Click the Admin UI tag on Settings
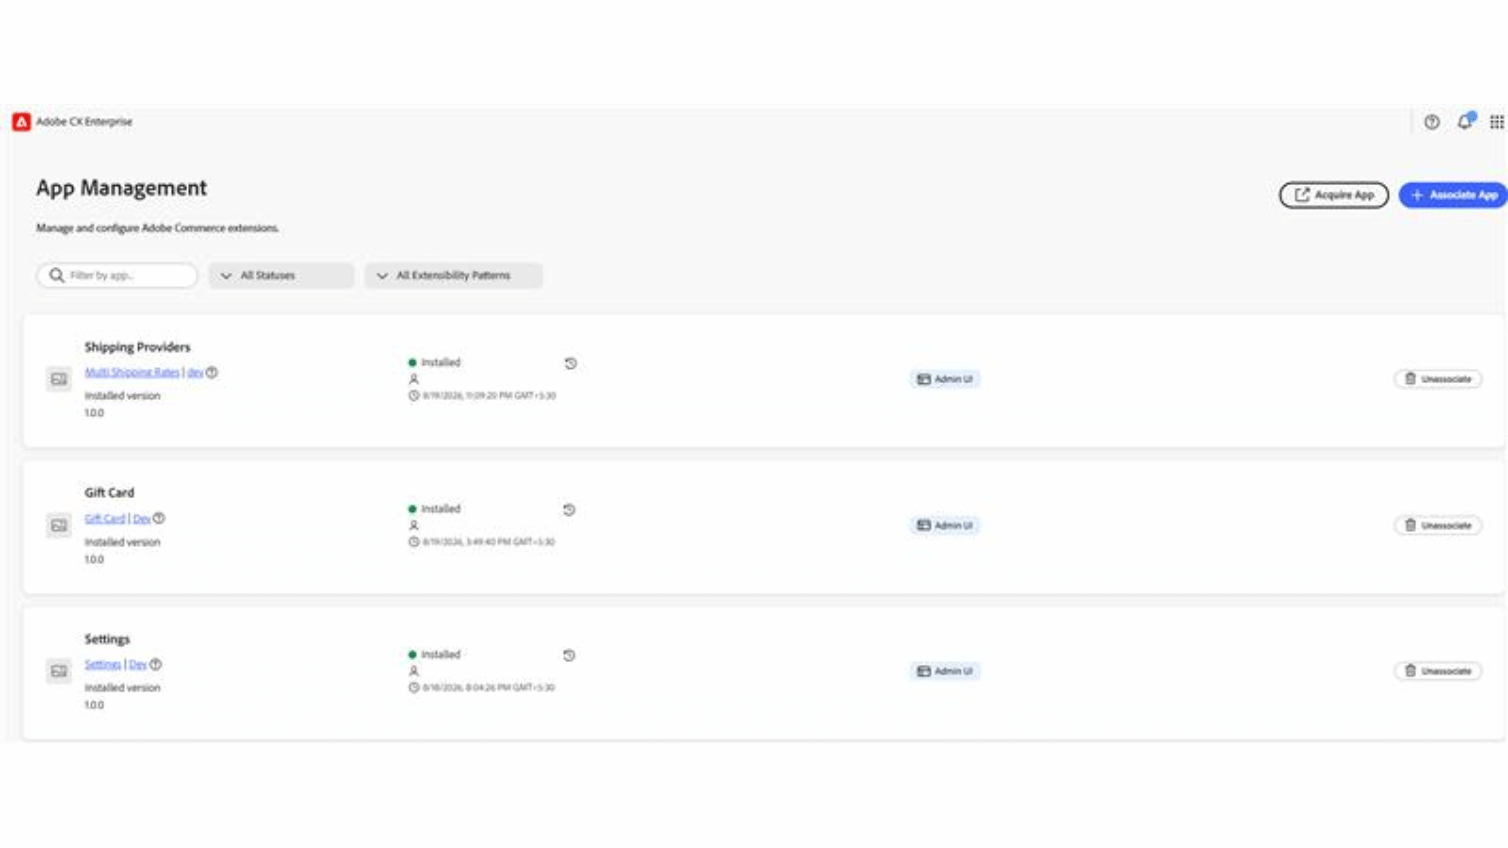Viewport: 1508px width, 848px height. tap(945, 671)
